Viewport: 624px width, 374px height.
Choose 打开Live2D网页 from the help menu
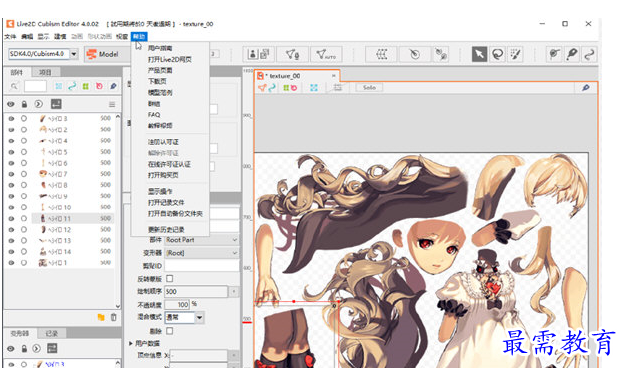[170, 59]
